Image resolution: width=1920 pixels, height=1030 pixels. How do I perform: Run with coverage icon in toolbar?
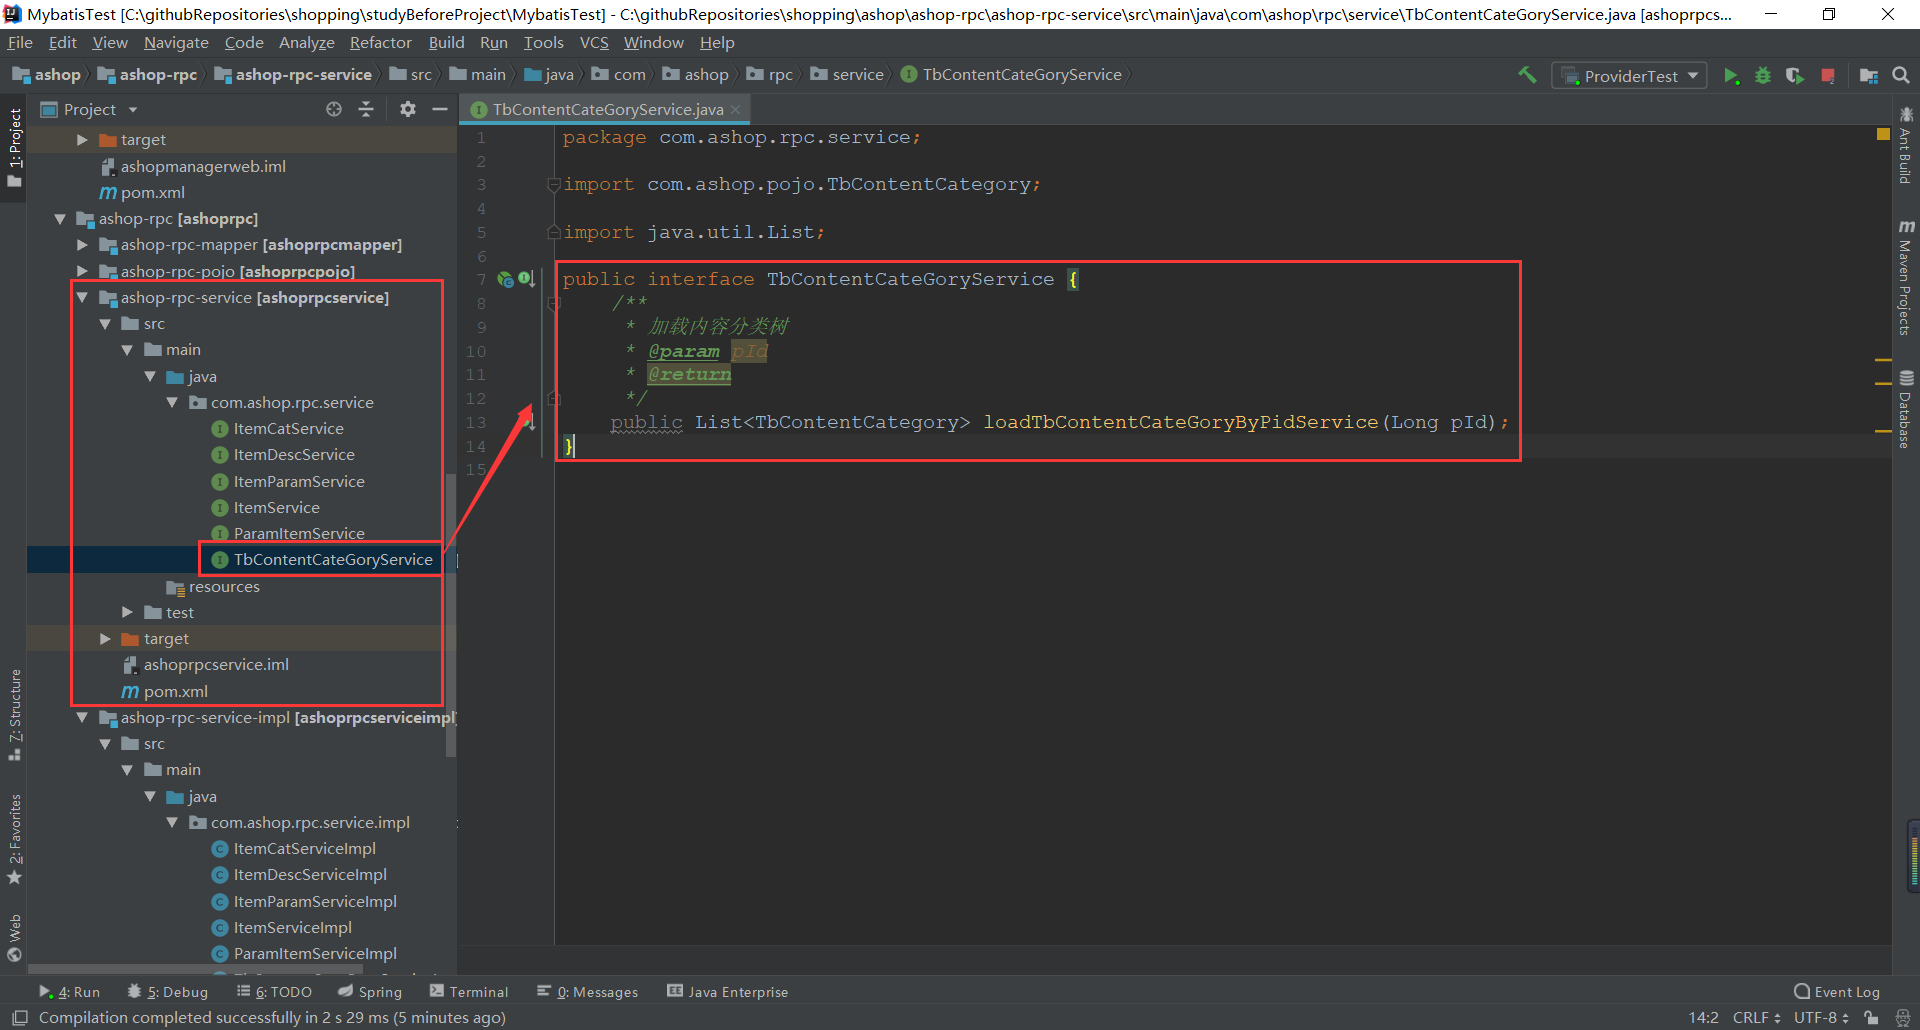pos(1795,76)
